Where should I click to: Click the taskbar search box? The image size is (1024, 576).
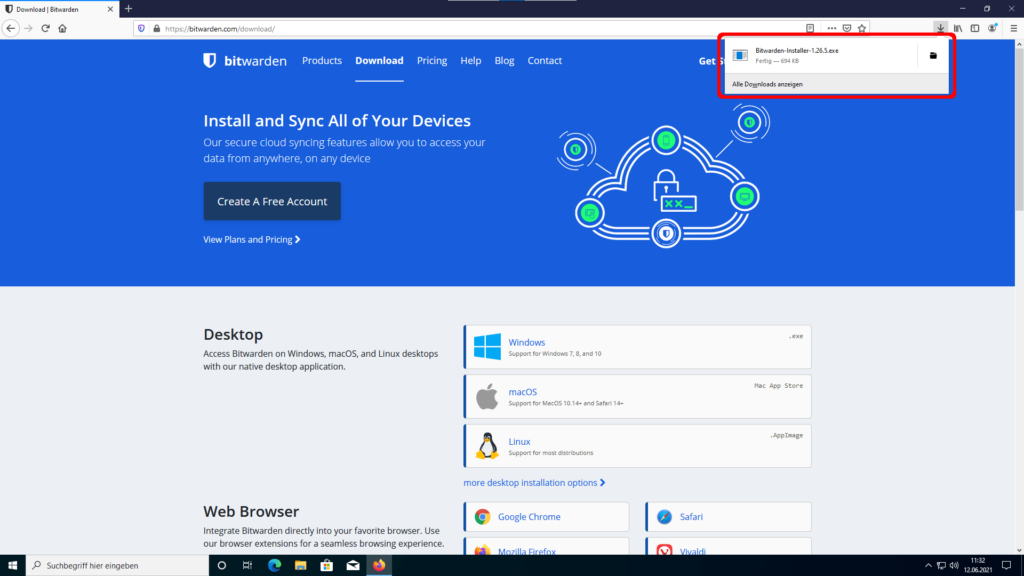(118, 566)
